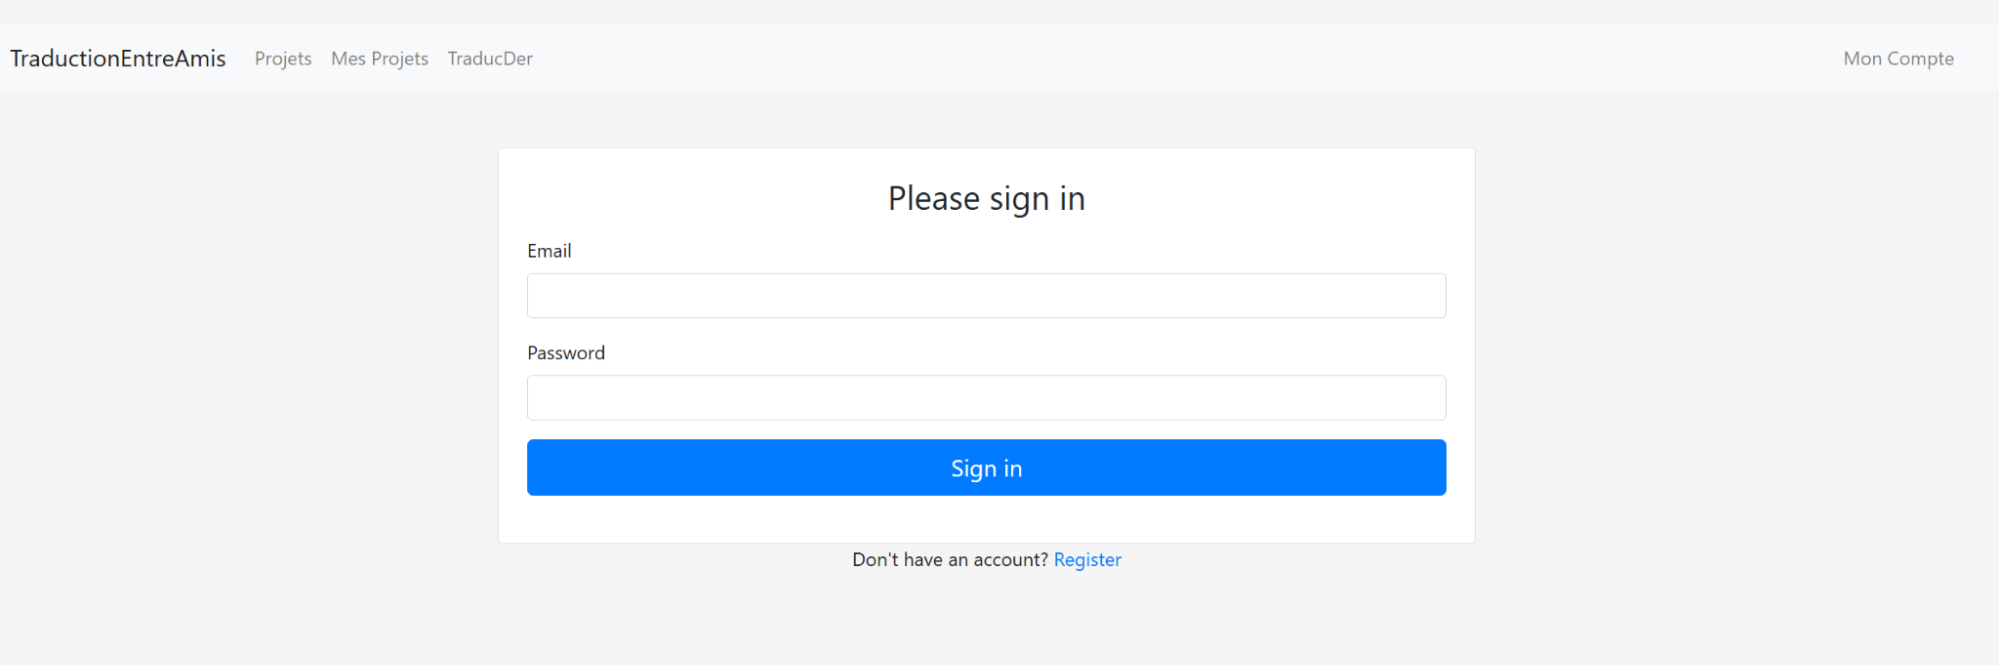1999x665 pixels.
Task: Click the TraductionEntreAmis brand logo
Action: click(x=118, y=58)
